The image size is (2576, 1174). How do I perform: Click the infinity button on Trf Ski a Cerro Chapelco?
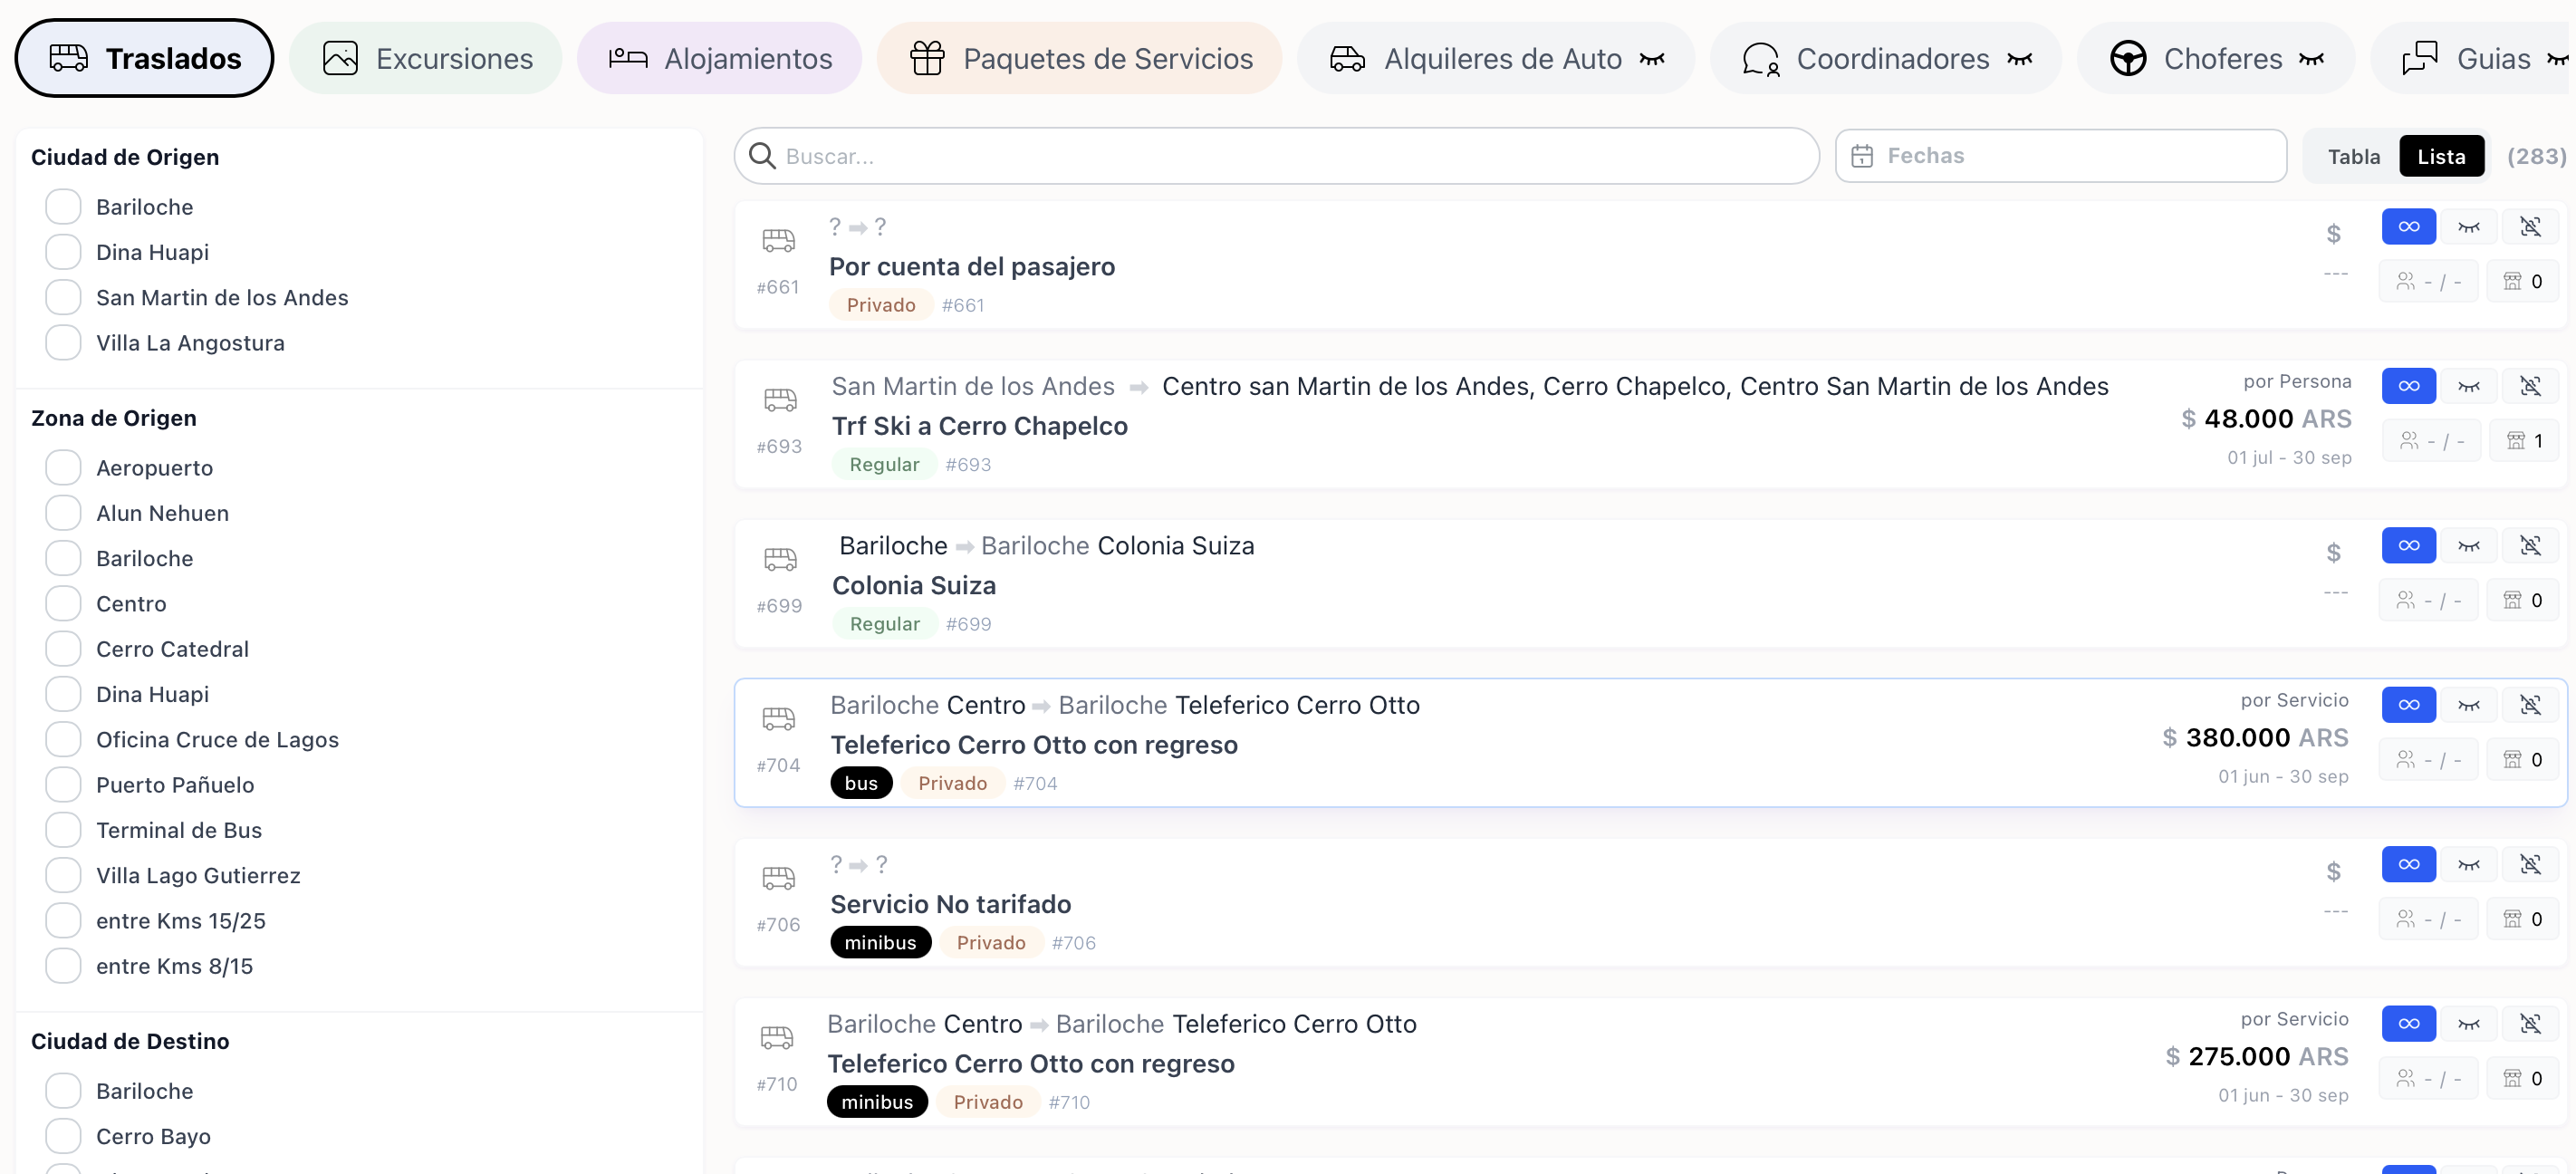pyautogui.click(x=2408, y=386)
